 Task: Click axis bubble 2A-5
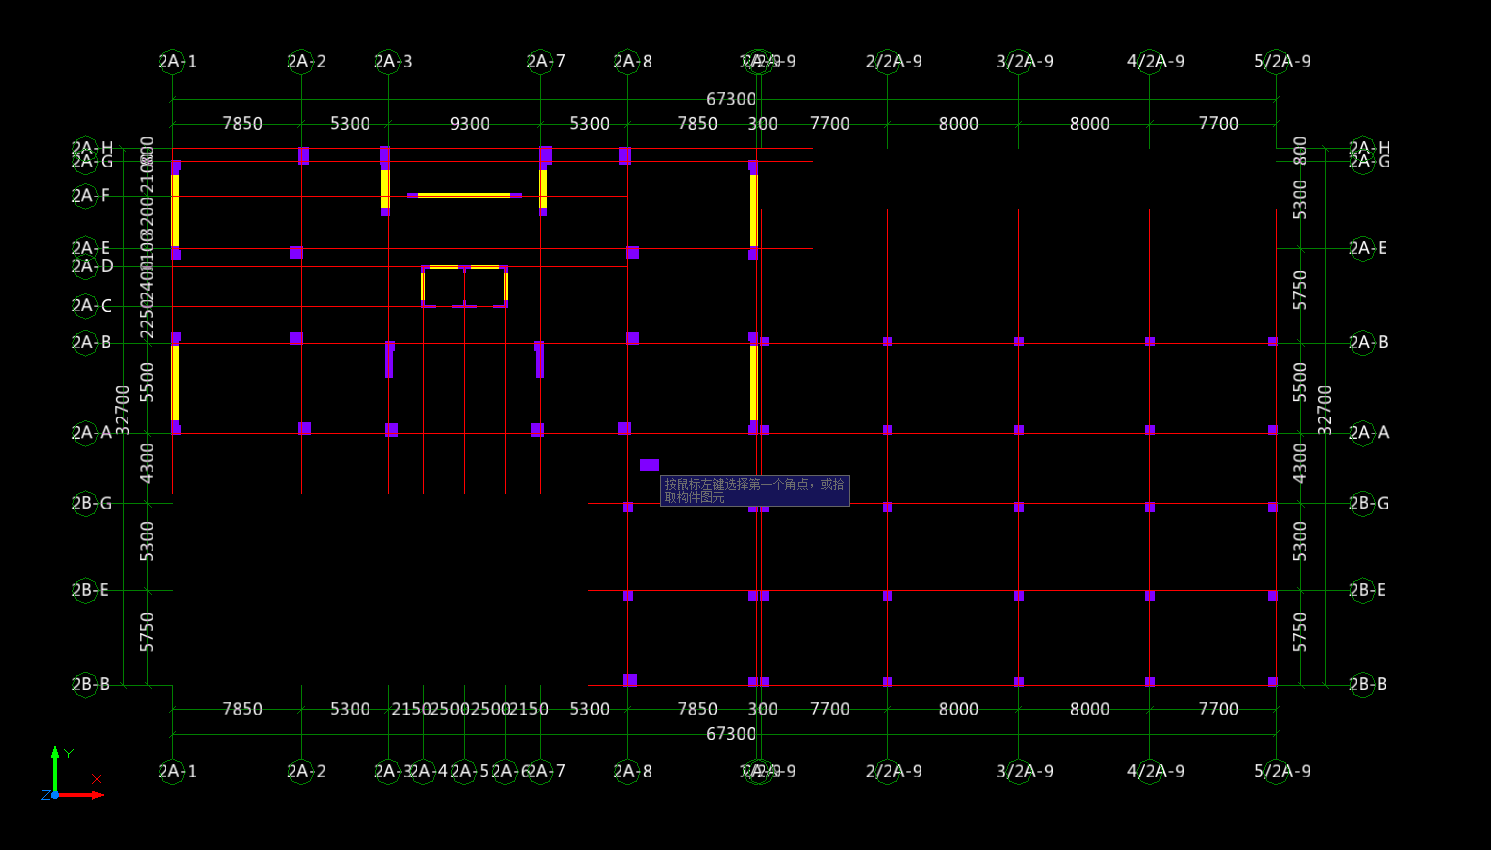469,771
